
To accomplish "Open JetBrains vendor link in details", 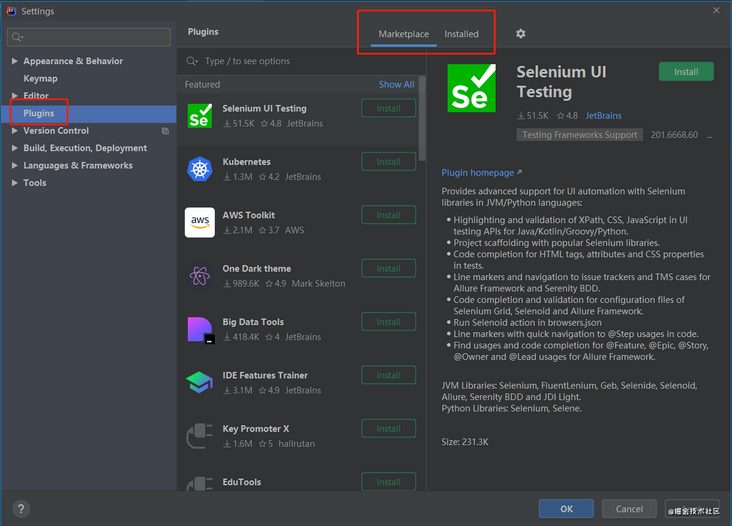I will click(x=603, y=116).
